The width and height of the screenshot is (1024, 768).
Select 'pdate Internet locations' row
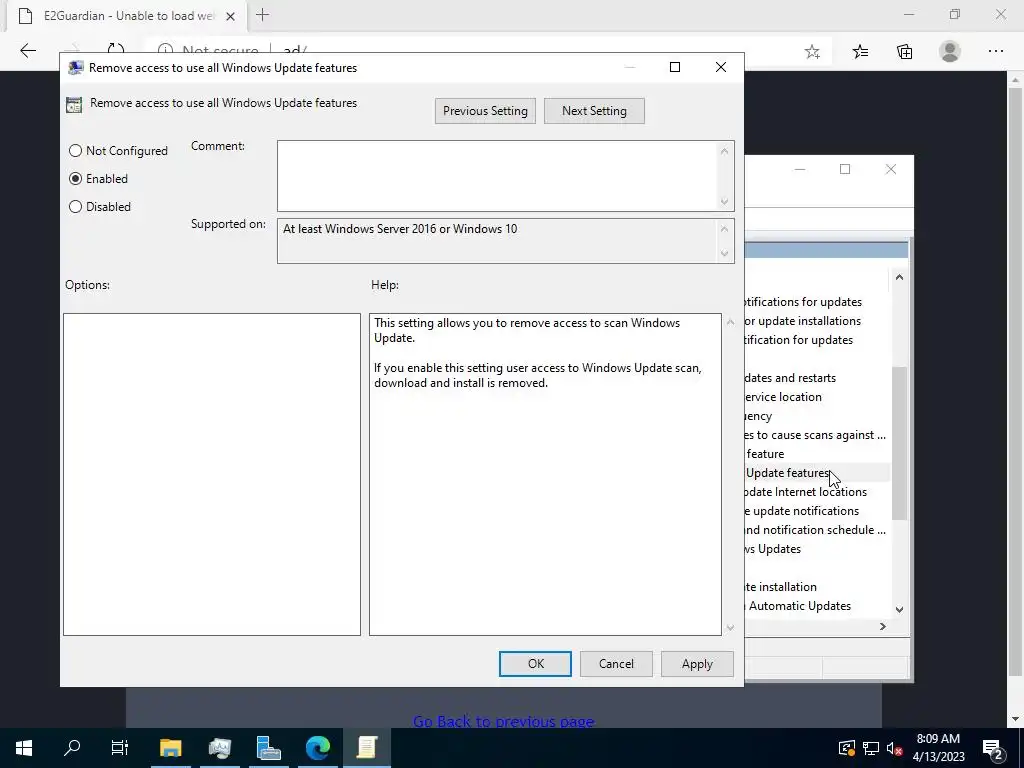coord(817,492)
